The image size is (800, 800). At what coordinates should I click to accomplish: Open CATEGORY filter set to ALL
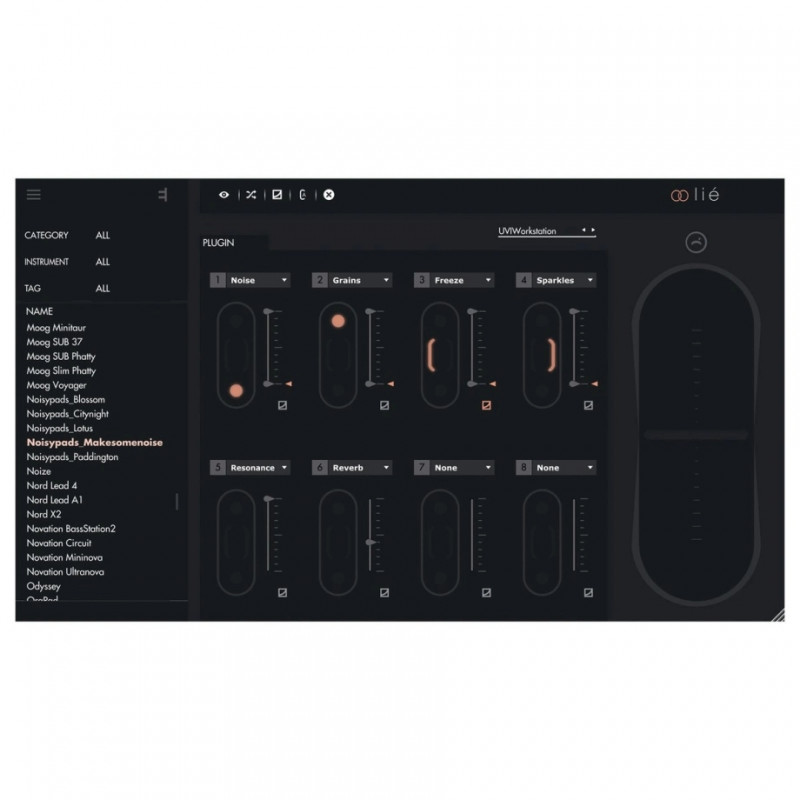(102, 235)
